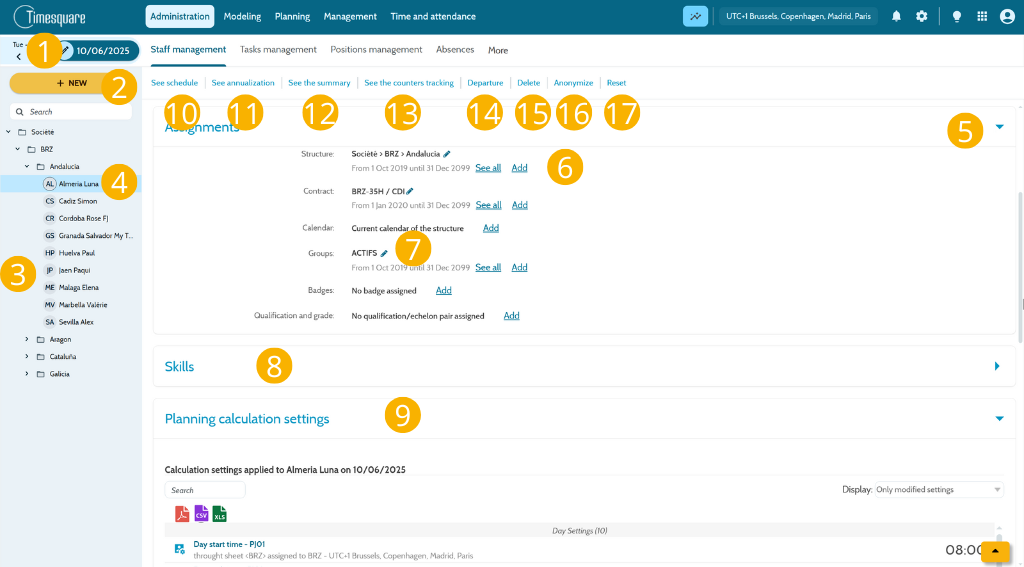This screenshot has height=567, width=1024.
Task: Open the user profile icon
Action: (x=1007, y=16)
